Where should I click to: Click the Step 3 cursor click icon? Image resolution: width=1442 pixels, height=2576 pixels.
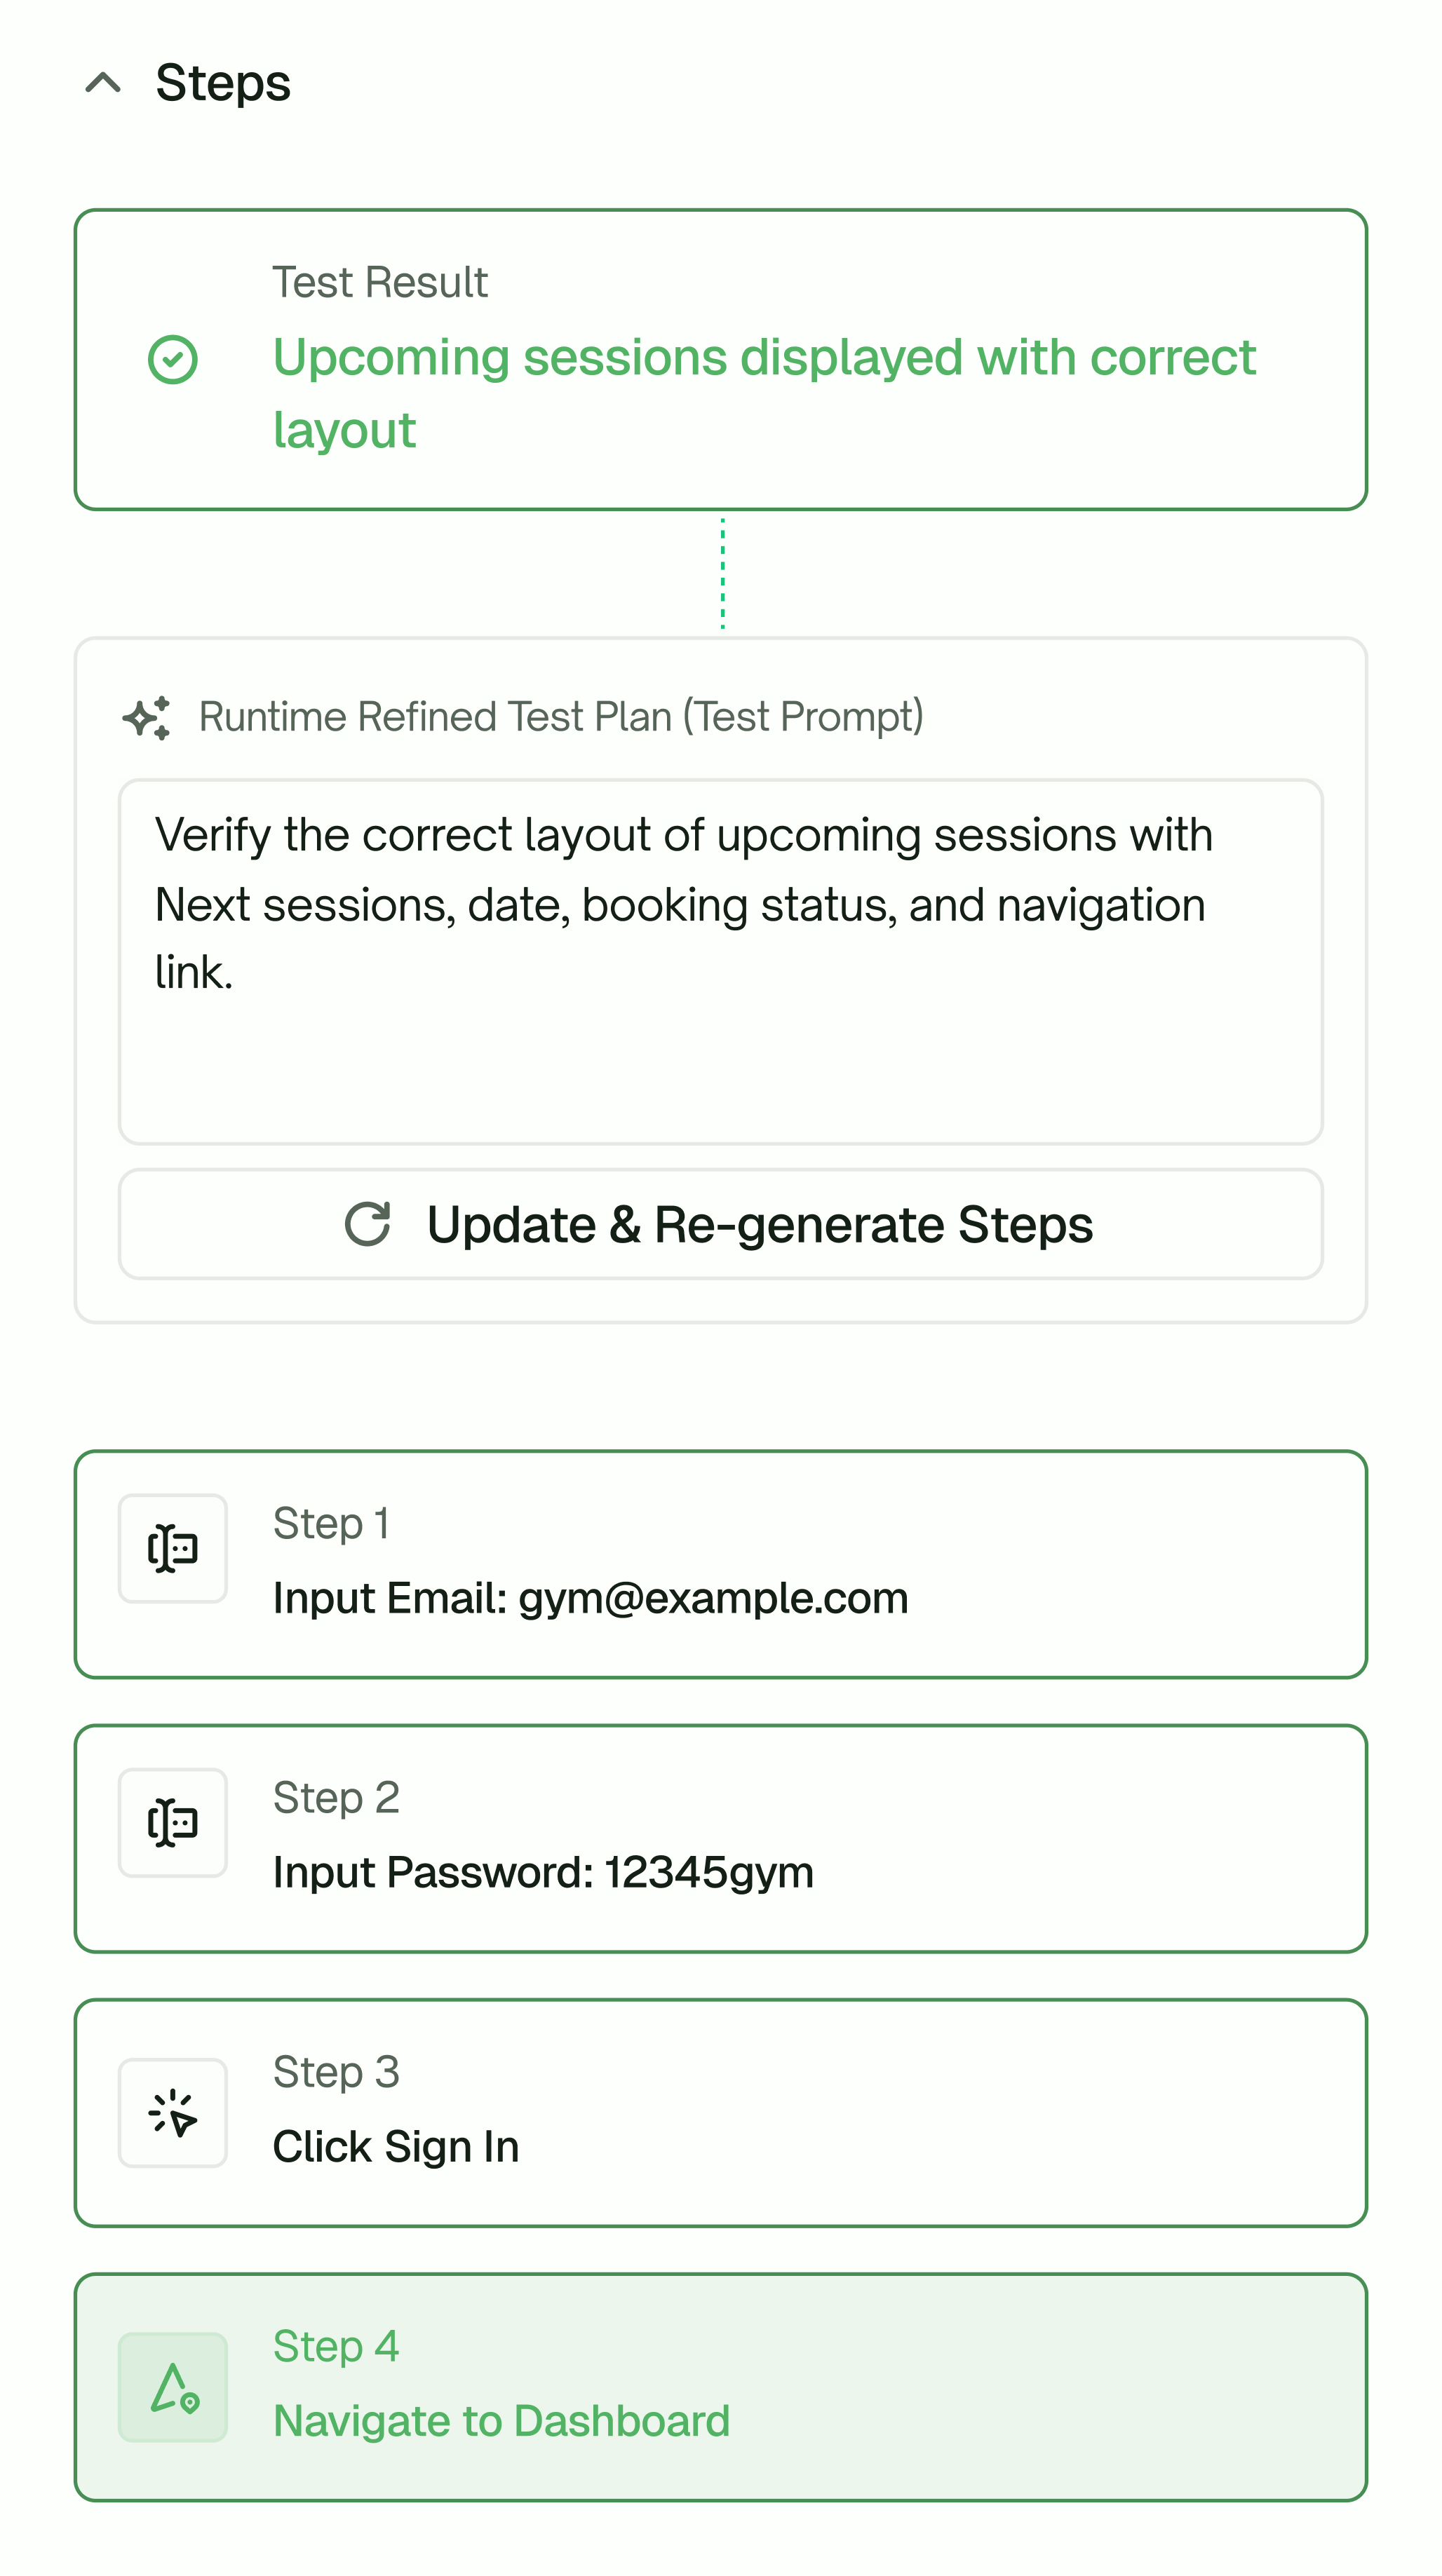tap(173, 2113)
